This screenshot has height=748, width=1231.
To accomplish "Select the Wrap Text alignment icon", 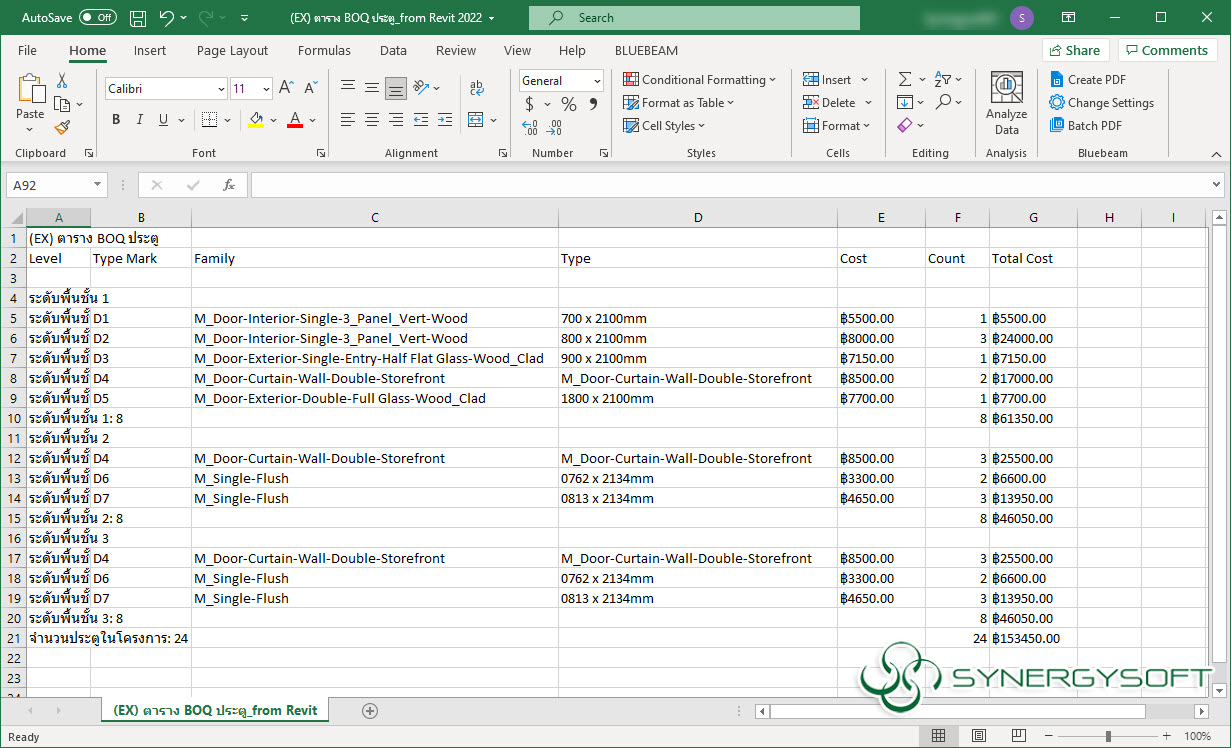I will [x=477, y=86].
